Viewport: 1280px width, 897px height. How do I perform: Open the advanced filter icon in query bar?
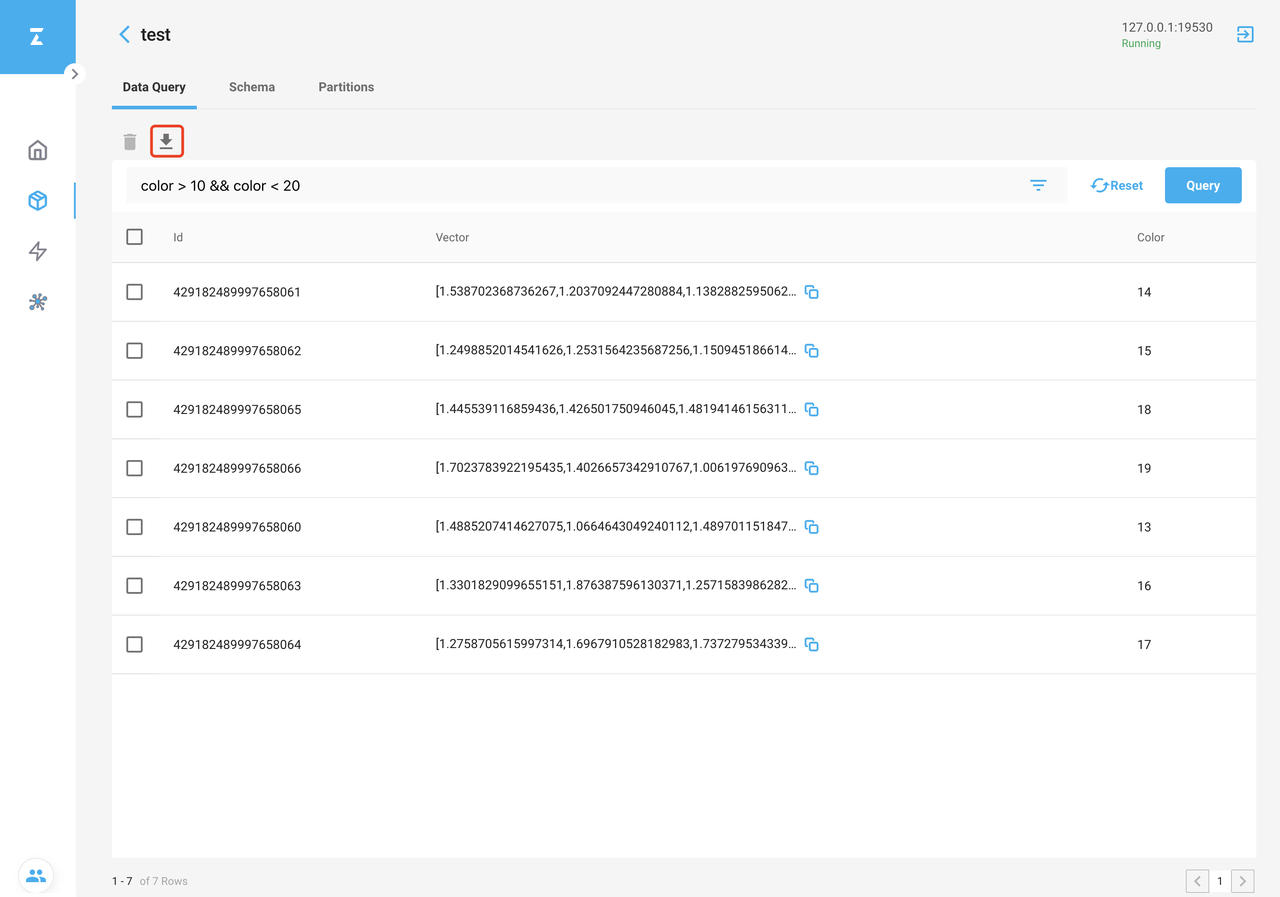pyautogui.click(x=1038, y=186)
